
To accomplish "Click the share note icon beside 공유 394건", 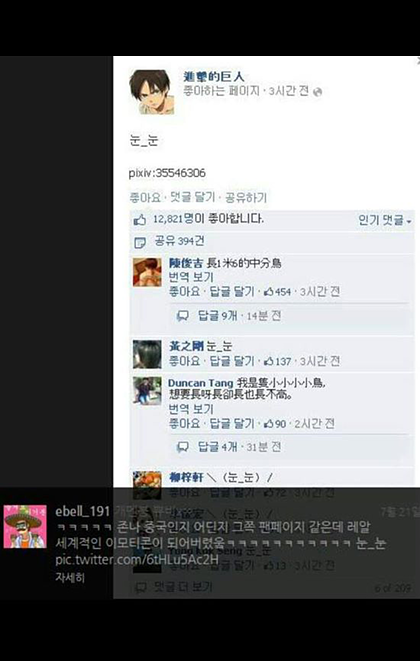I will pos(140,242).
